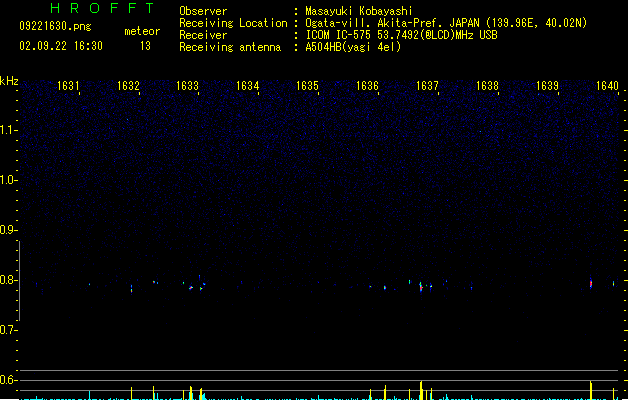Select the ICOM IC-575 53.7492 MHz USB text
The image size is (629, 400).
401,35
